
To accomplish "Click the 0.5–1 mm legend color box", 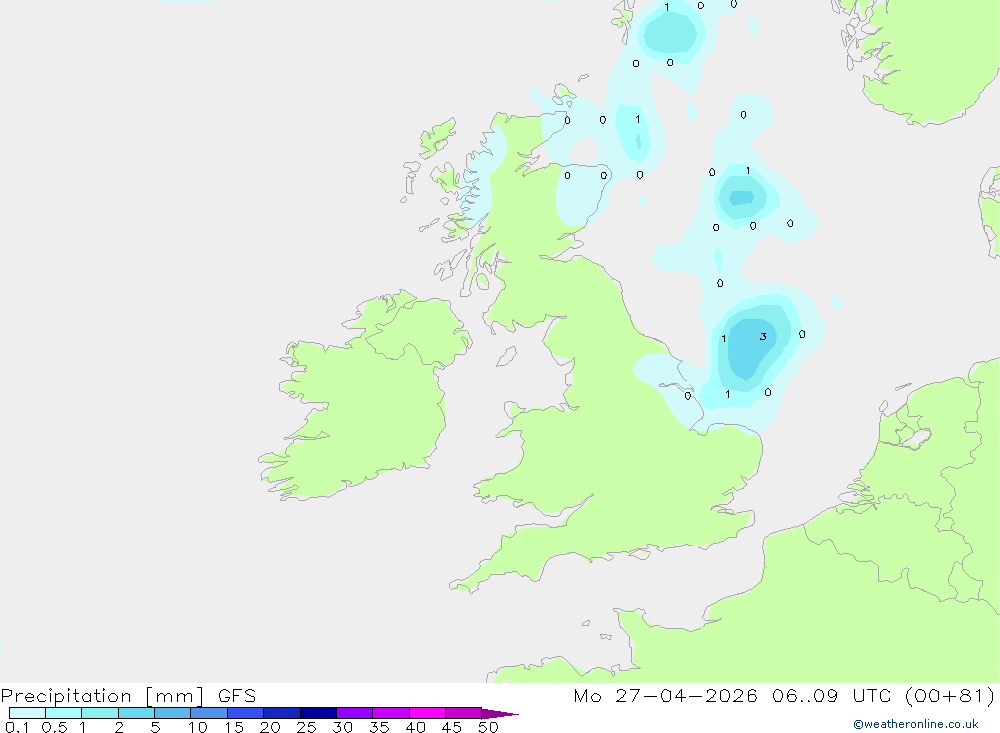I will pyautogui.click(x=64, y=713).
